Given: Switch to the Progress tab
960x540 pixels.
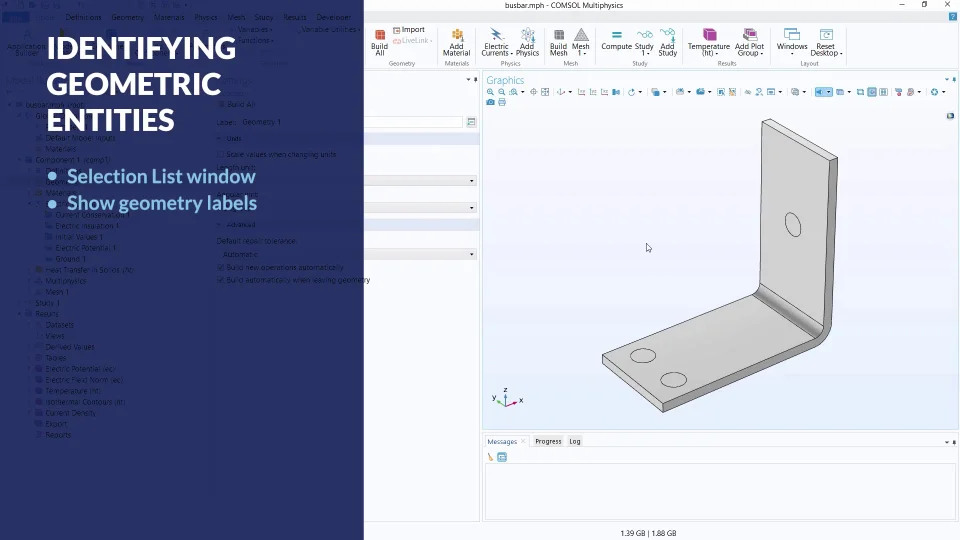Looking at the screenshot, I should (x=548, y=441).
